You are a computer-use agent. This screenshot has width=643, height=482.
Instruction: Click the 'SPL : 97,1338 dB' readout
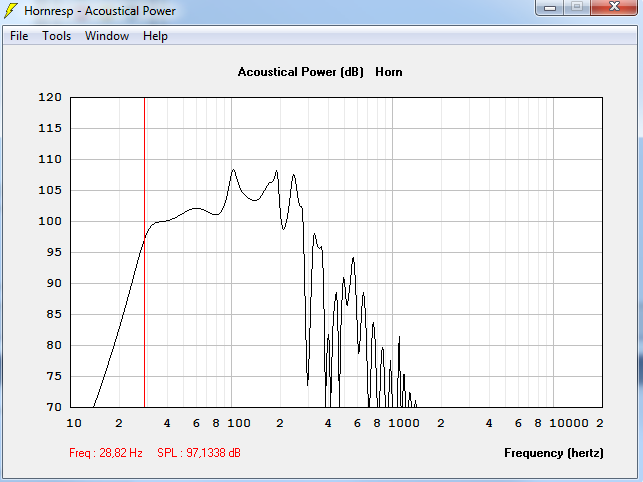click(x=199, y=453)
